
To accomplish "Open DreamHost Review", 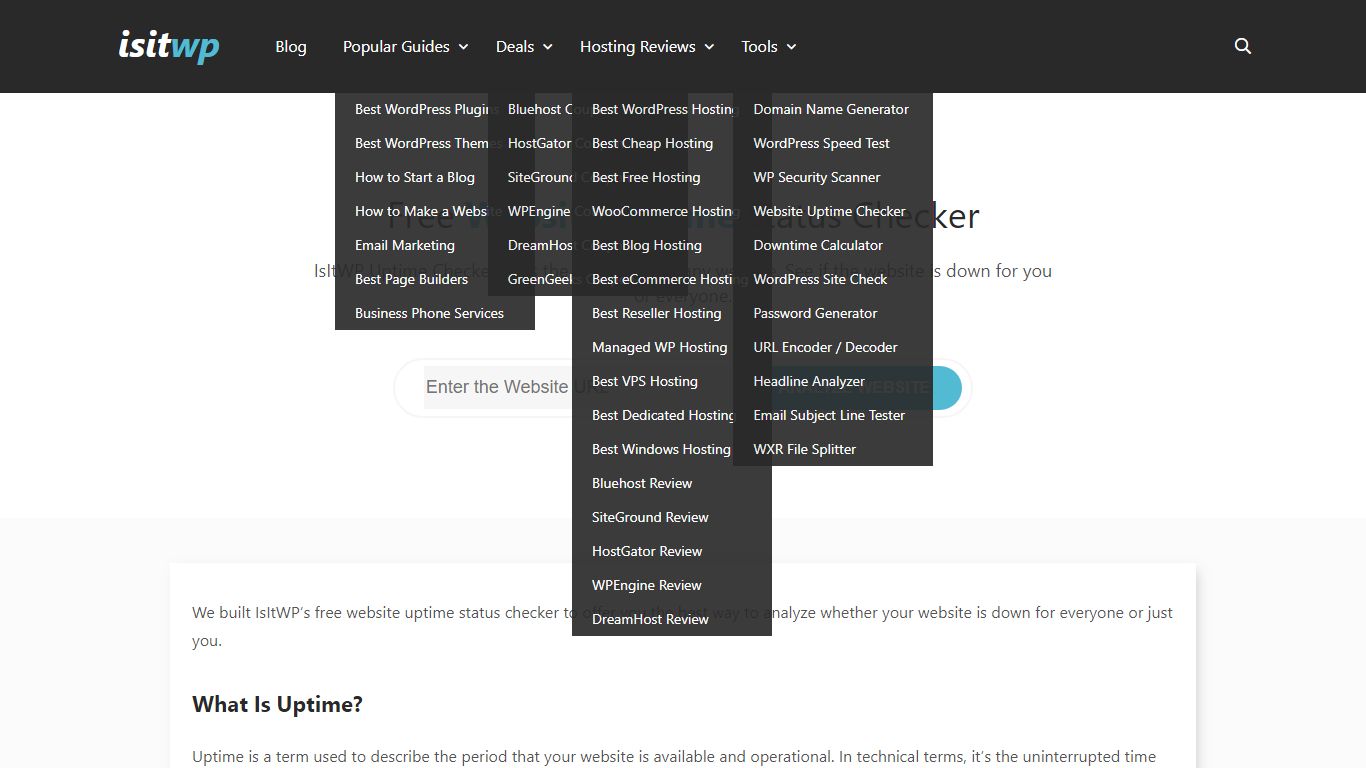I will [650, 619].
